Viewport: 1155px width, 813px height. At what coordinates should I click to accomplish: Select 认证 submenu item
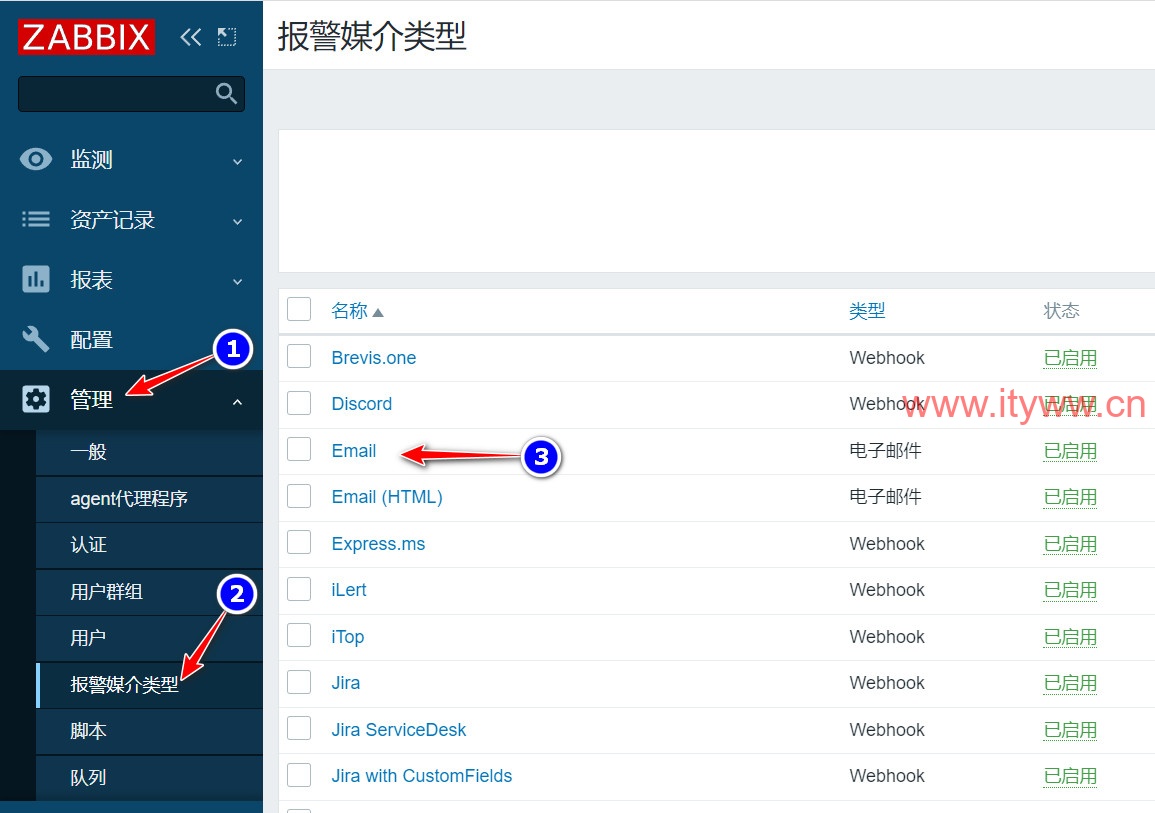point(150,546)
